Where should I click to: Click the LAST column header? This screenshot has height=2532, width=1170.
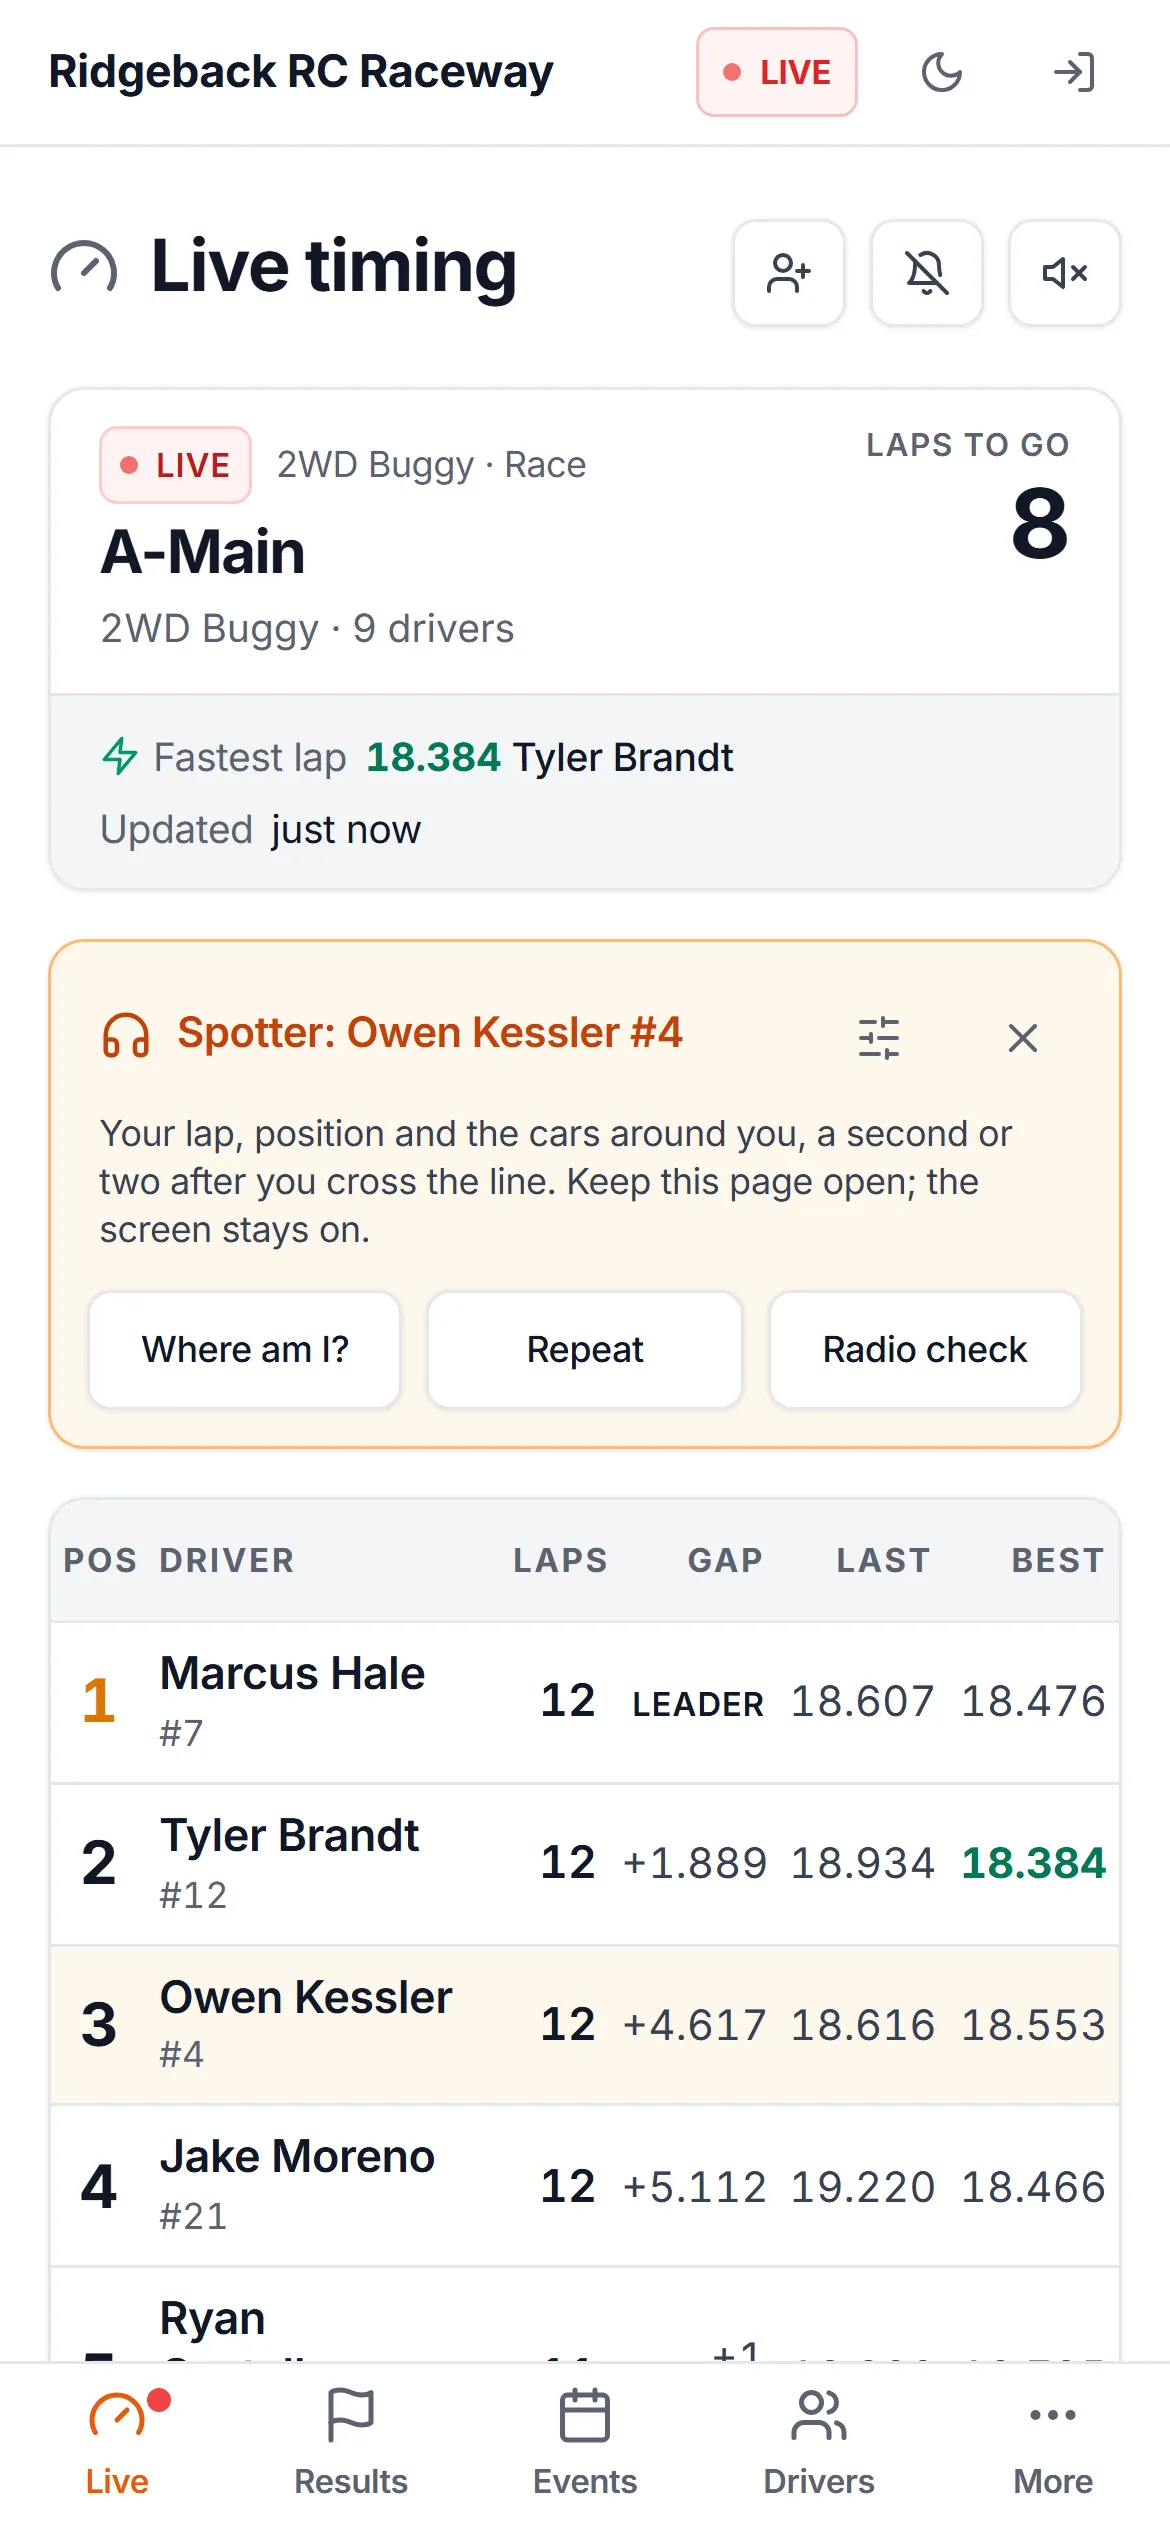pyautogui.click(x=883, y=1561)
